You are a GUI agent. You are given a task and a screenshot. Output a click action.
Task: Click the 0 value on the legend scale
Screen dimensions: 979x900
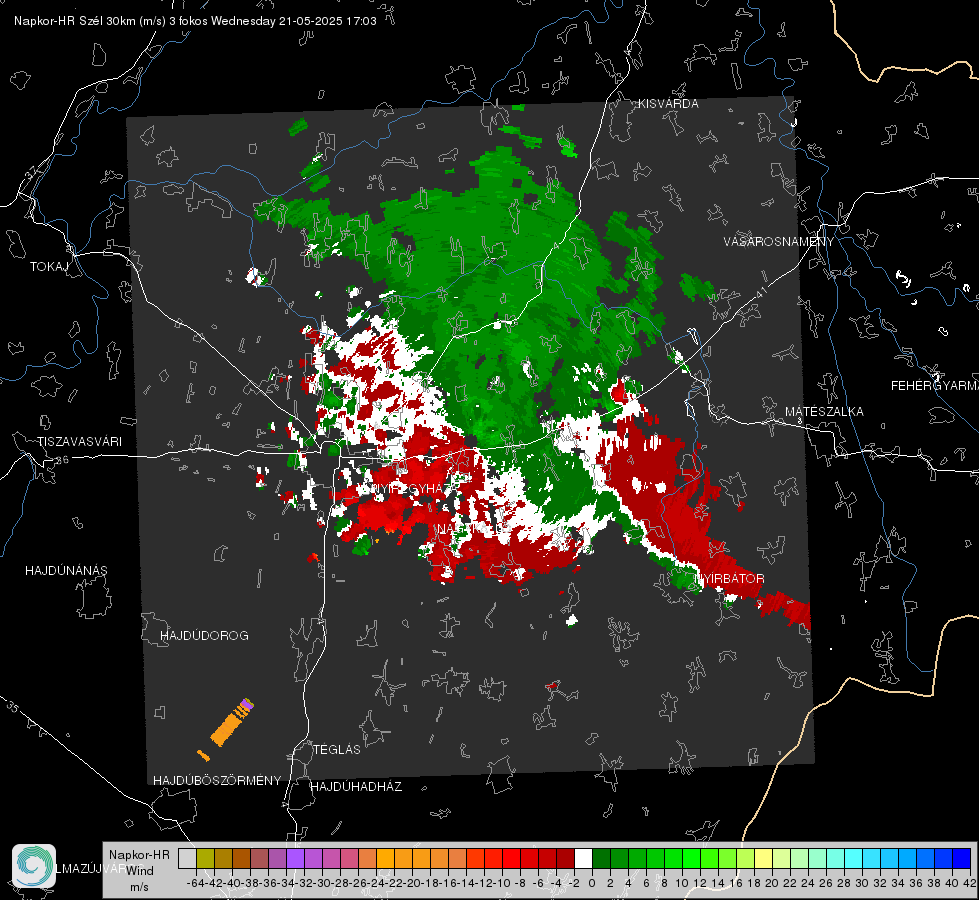click(592, 883)
